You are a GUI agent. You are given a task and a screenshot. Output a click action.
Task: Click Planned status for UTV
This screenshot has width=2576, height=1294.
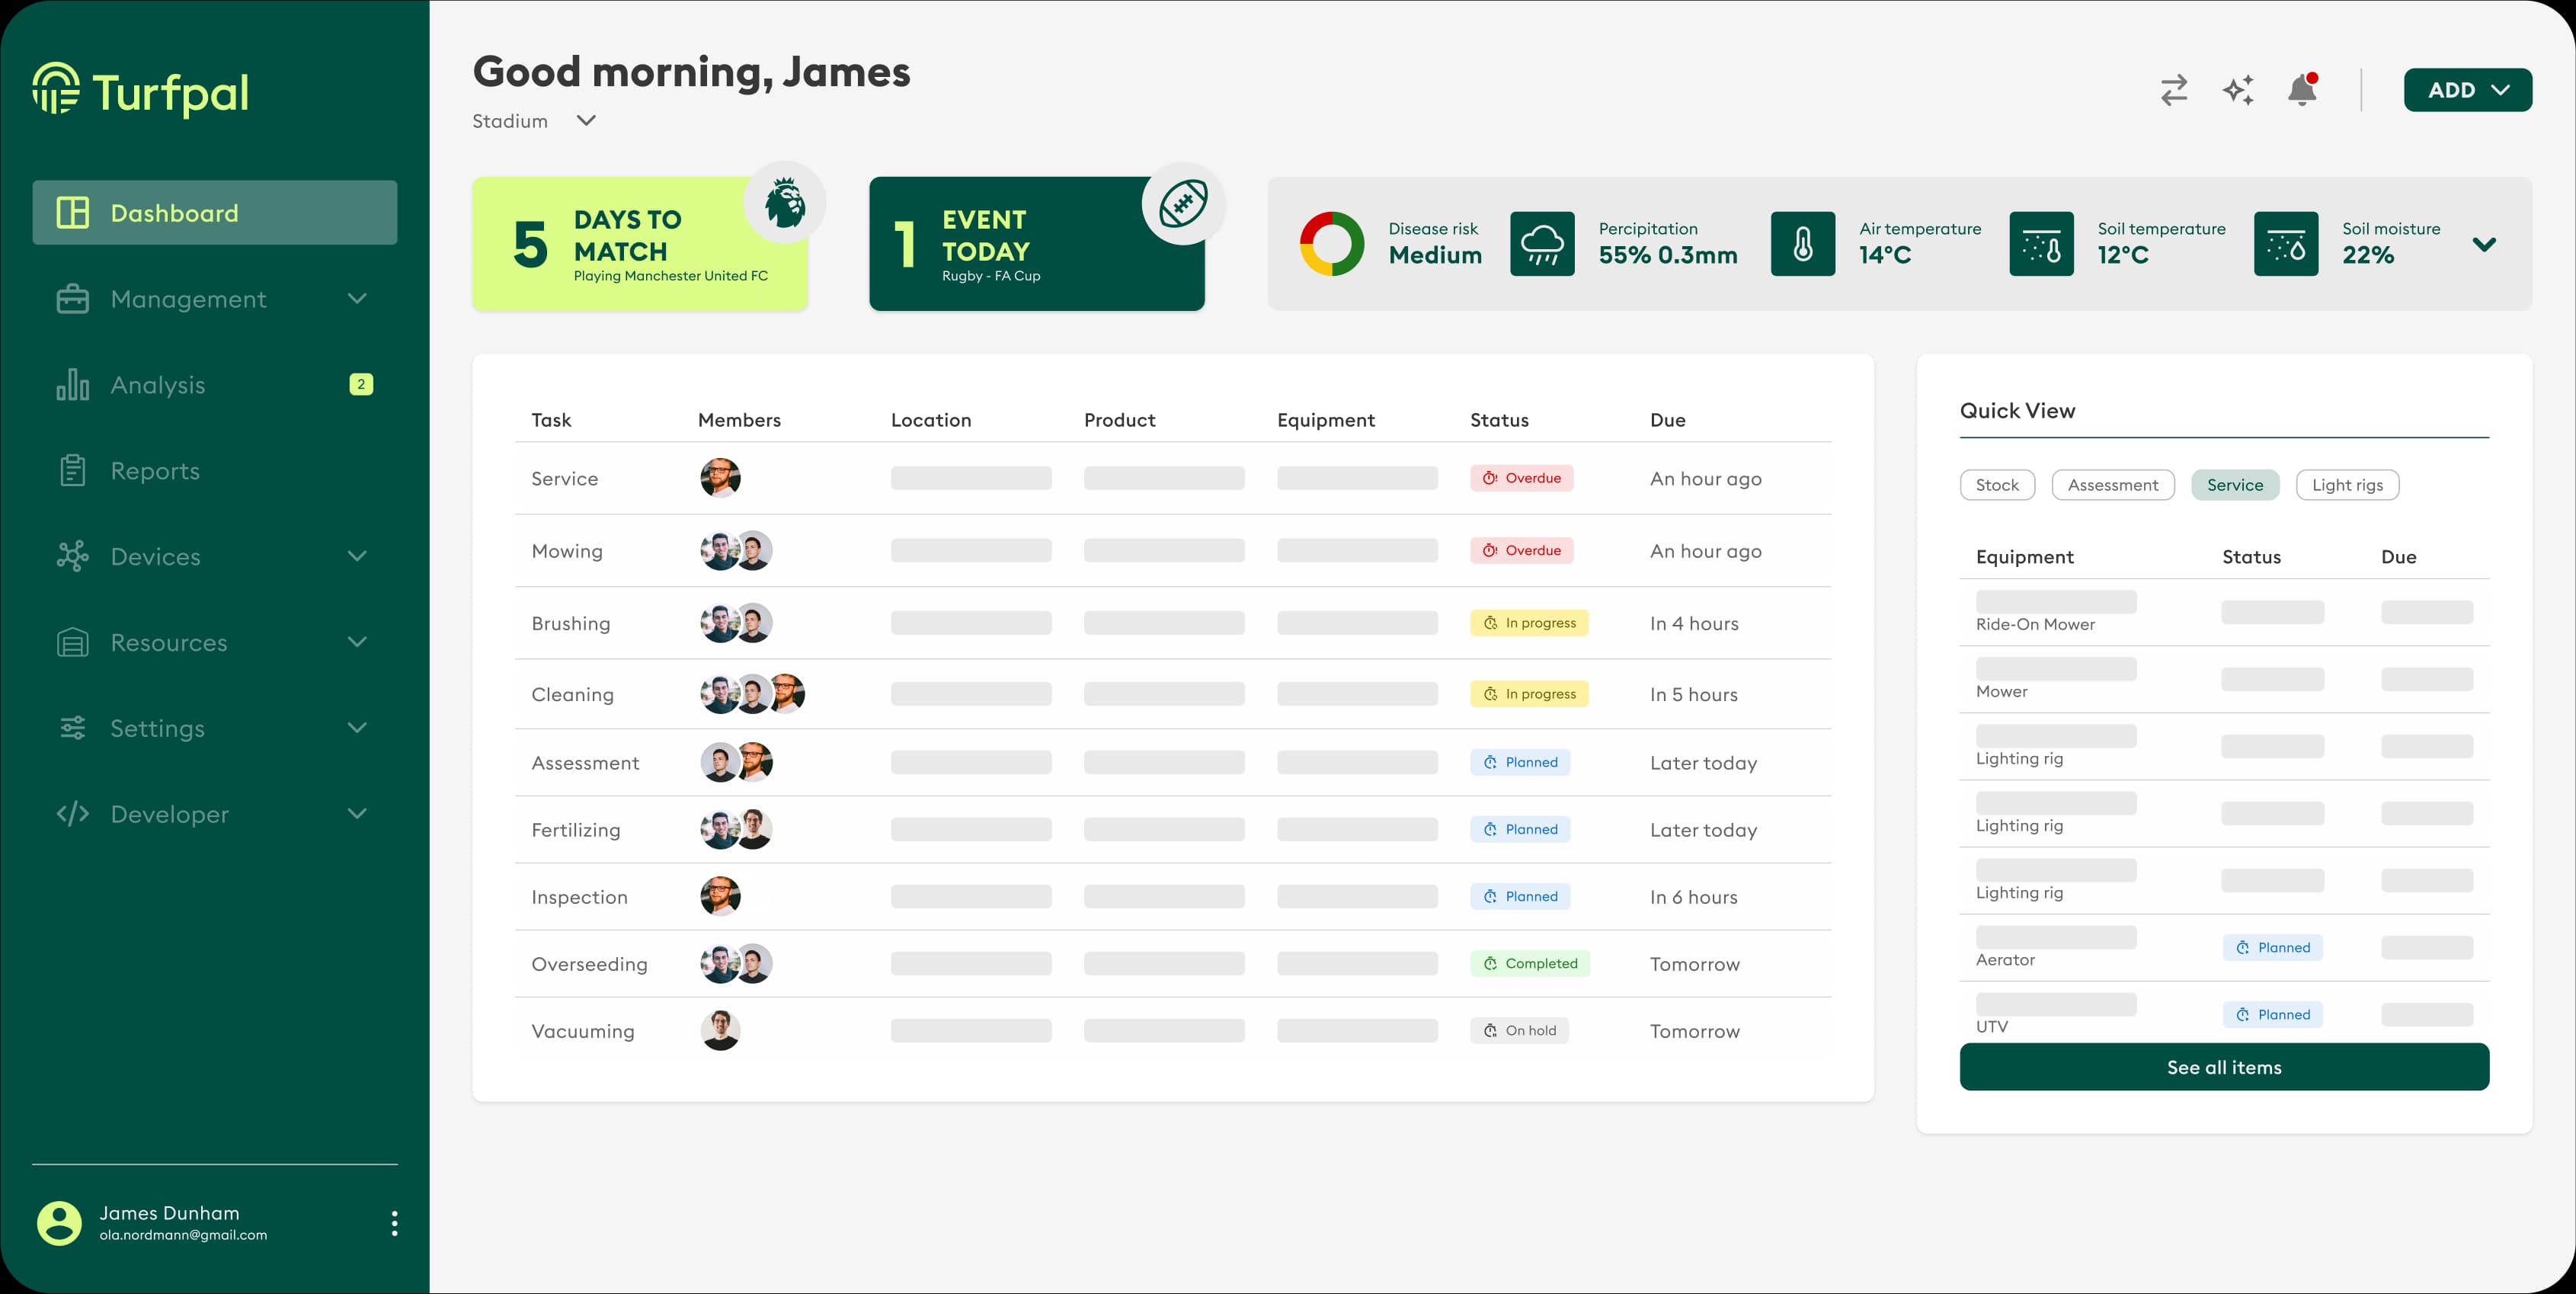click(2272, 1014)
